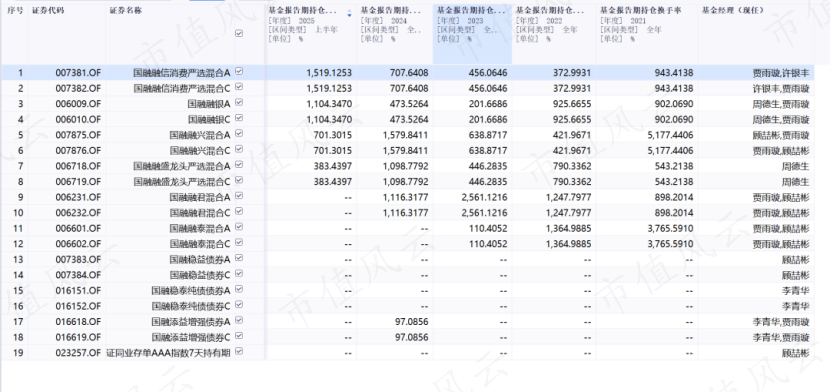Toggle the checkbox for 国融融银A
Screen dimensions: 830x392
(239, 103)
